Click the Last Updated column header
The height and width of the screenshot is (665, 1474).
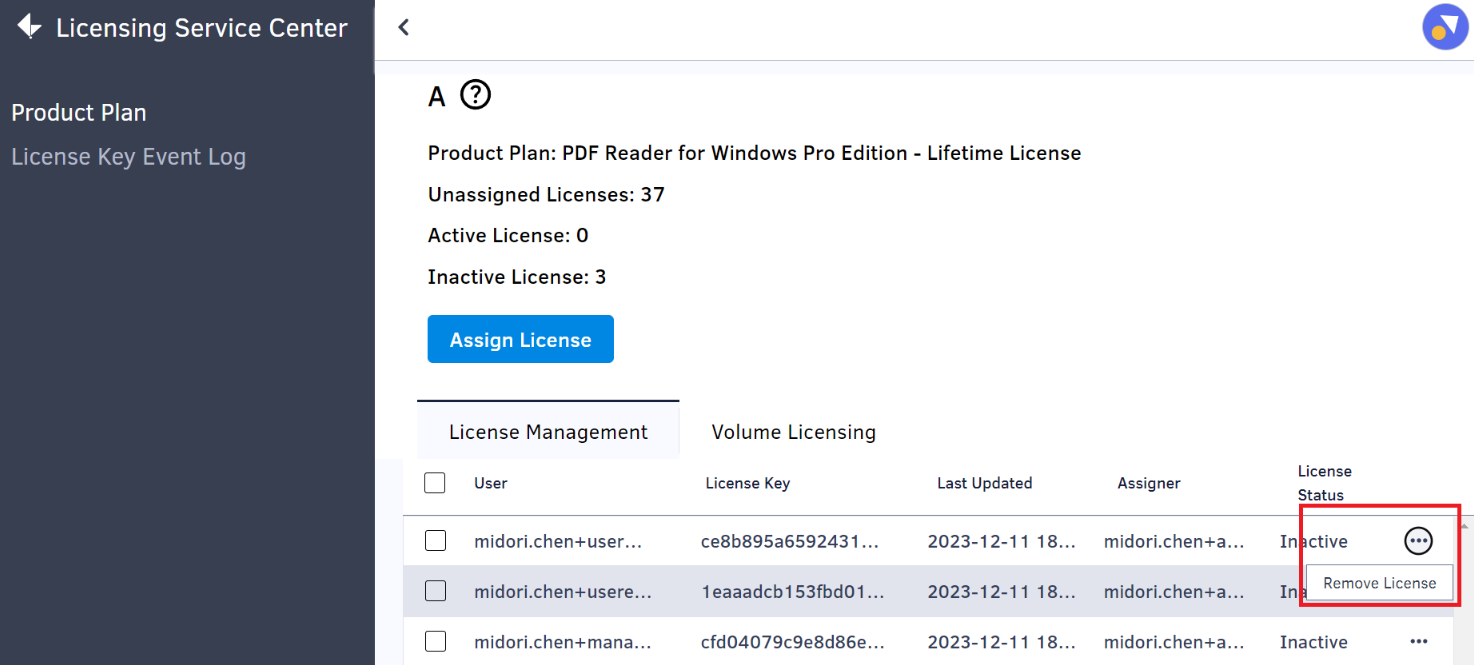pos(985,483)
